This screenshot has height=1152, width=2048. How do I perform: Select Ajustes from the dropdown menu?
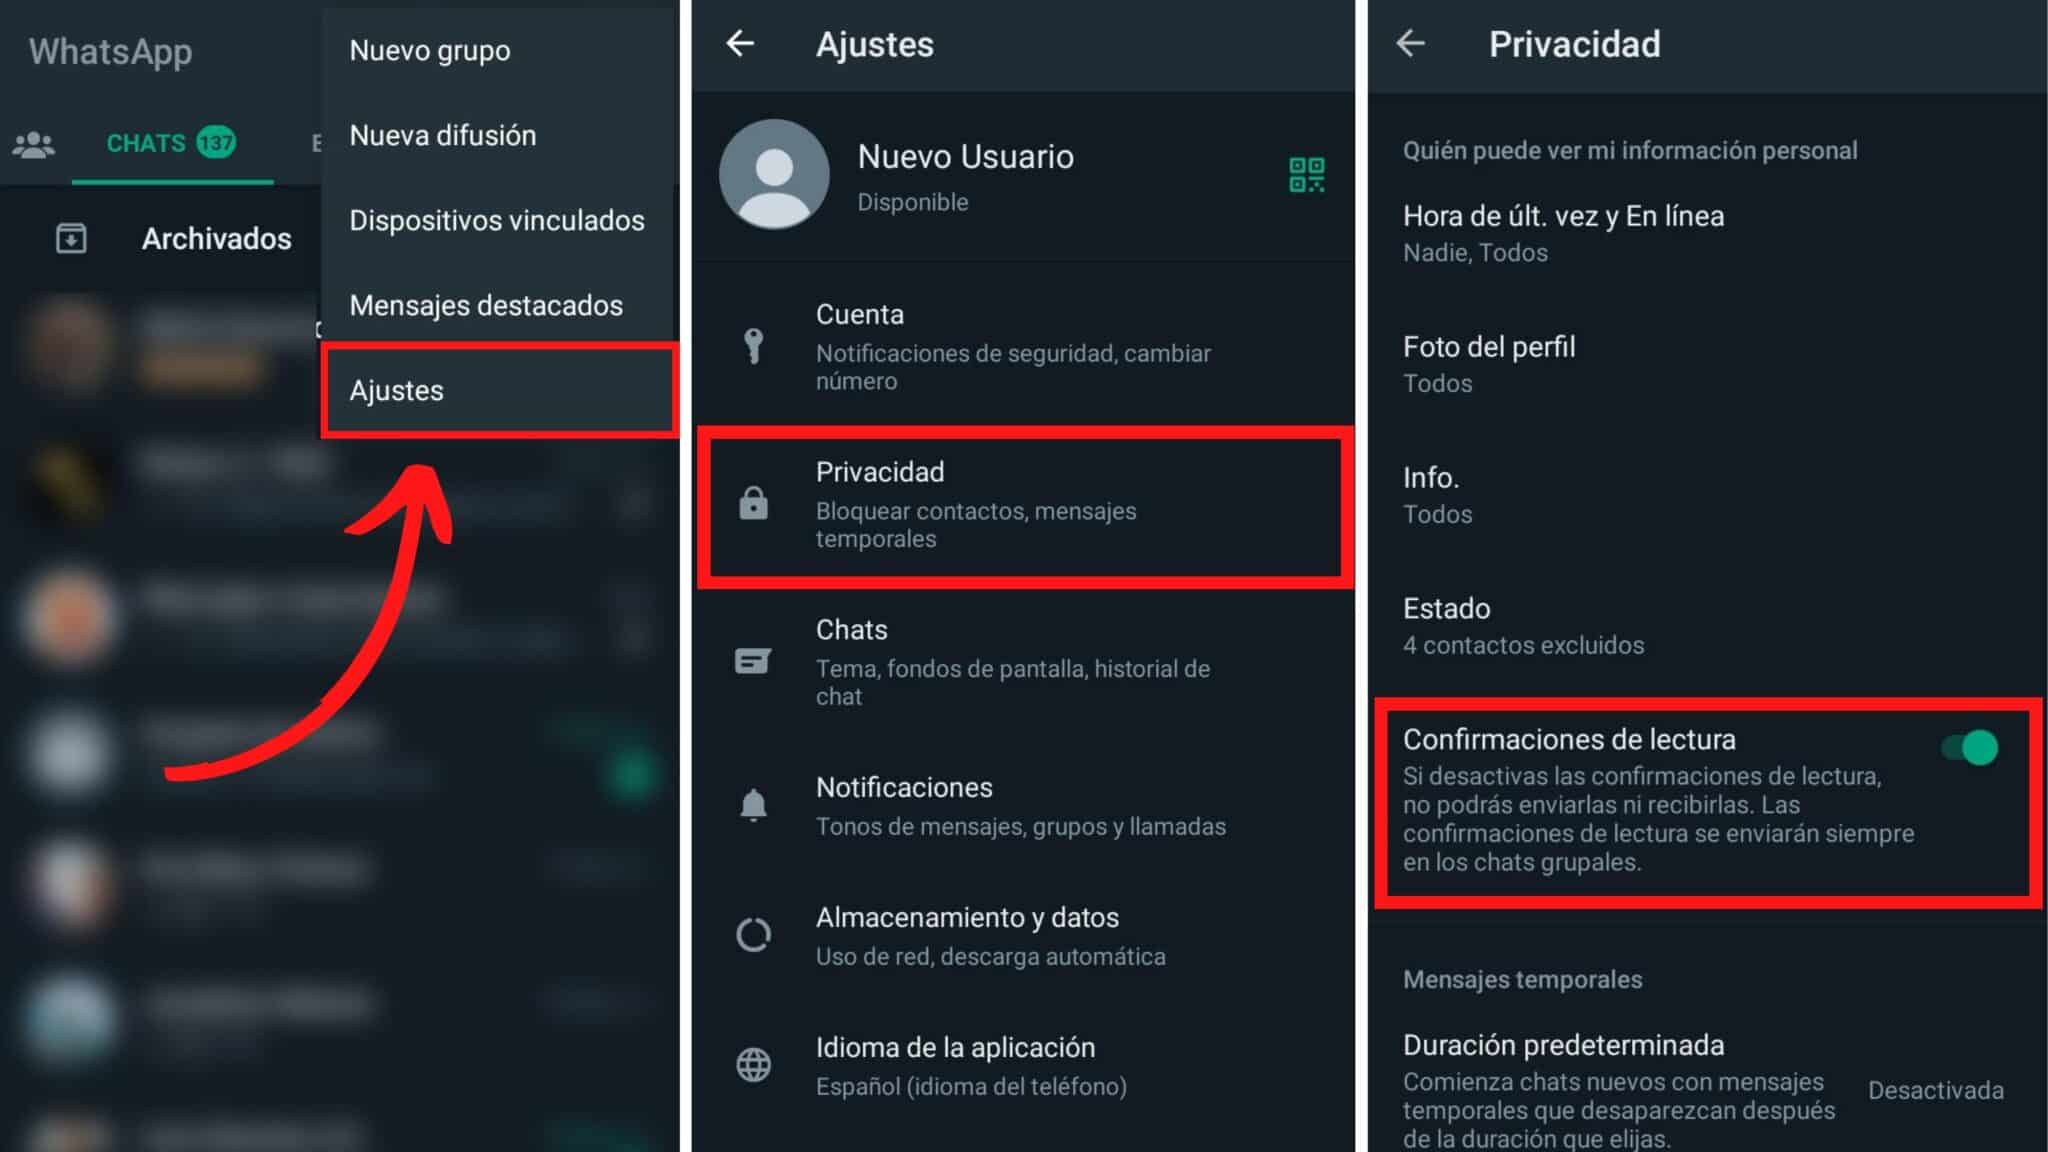pos(497,391)
